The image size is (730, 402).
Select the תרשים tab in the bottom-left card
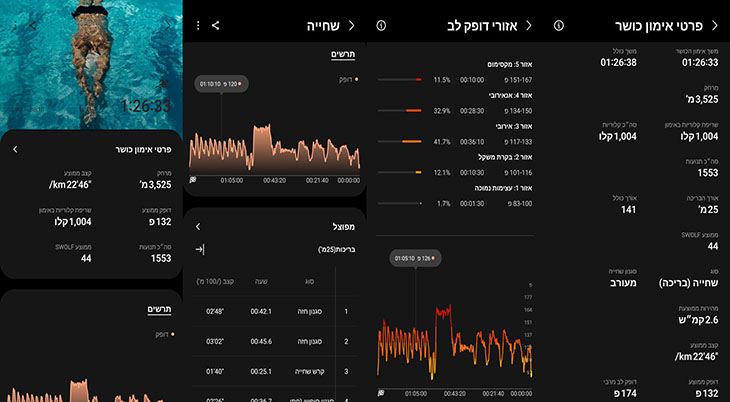click(x=160, y=310)
